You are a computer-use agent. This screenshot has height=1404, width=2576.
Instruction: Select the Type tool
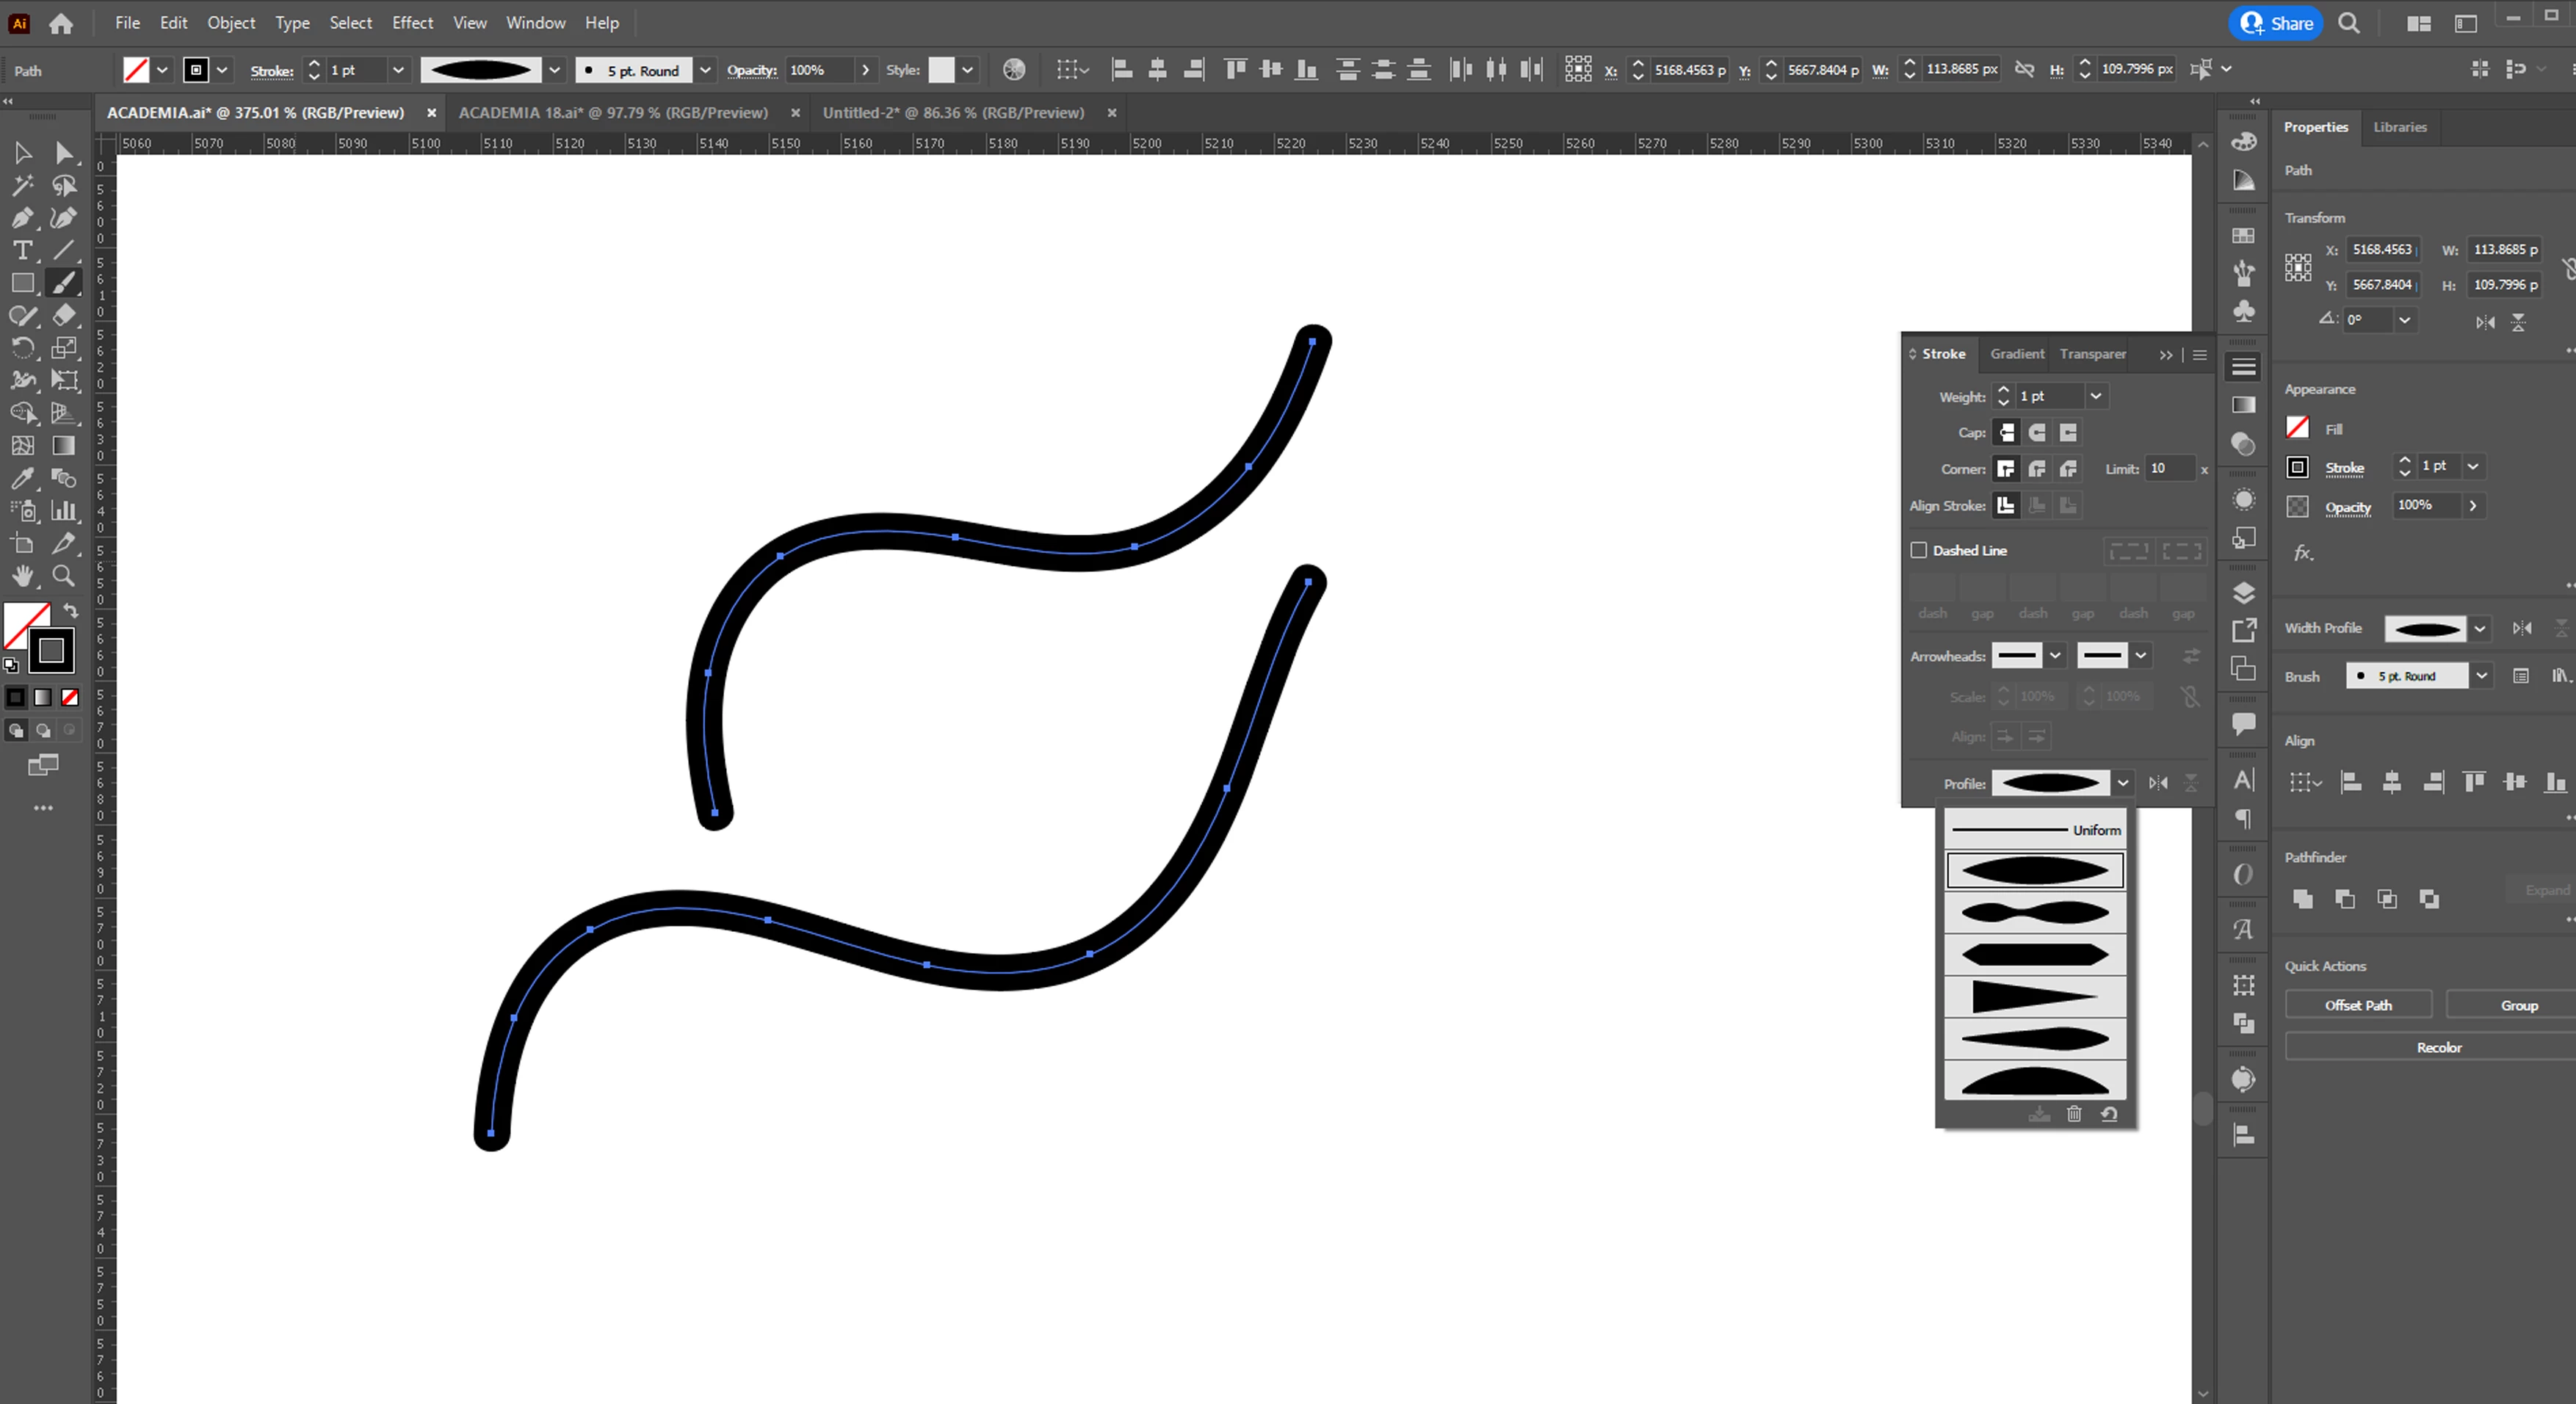(22, 251)
